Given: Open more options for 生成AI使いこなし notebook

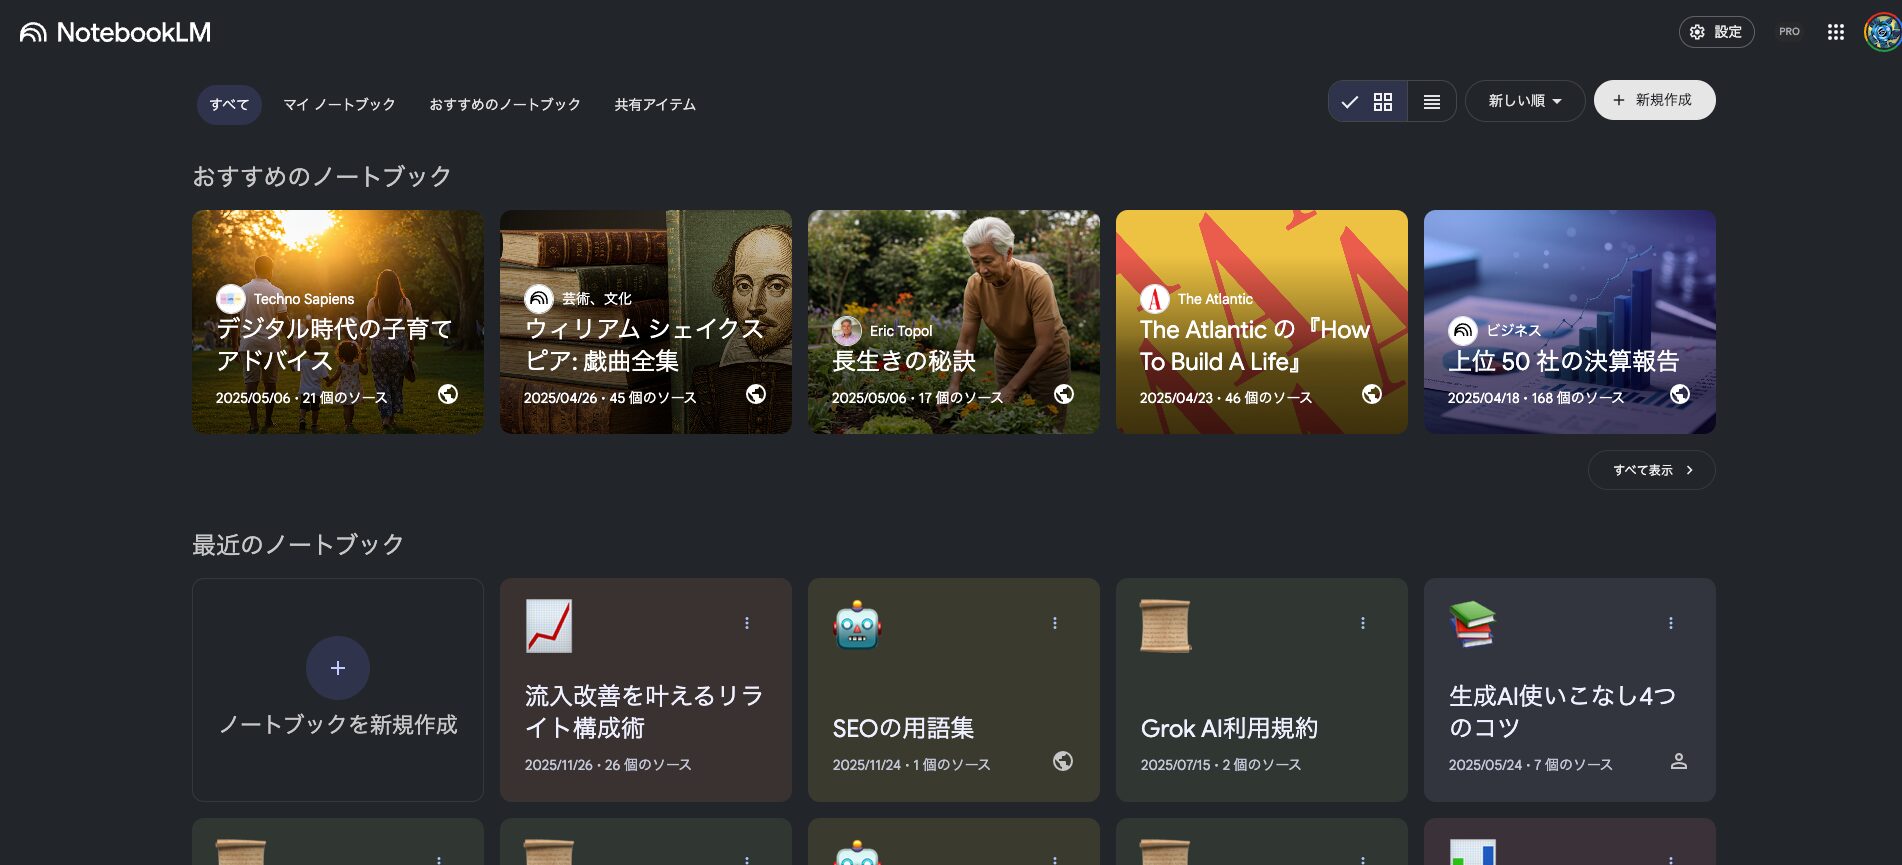Looking at the screenshot, I should tap(1671, 623).
